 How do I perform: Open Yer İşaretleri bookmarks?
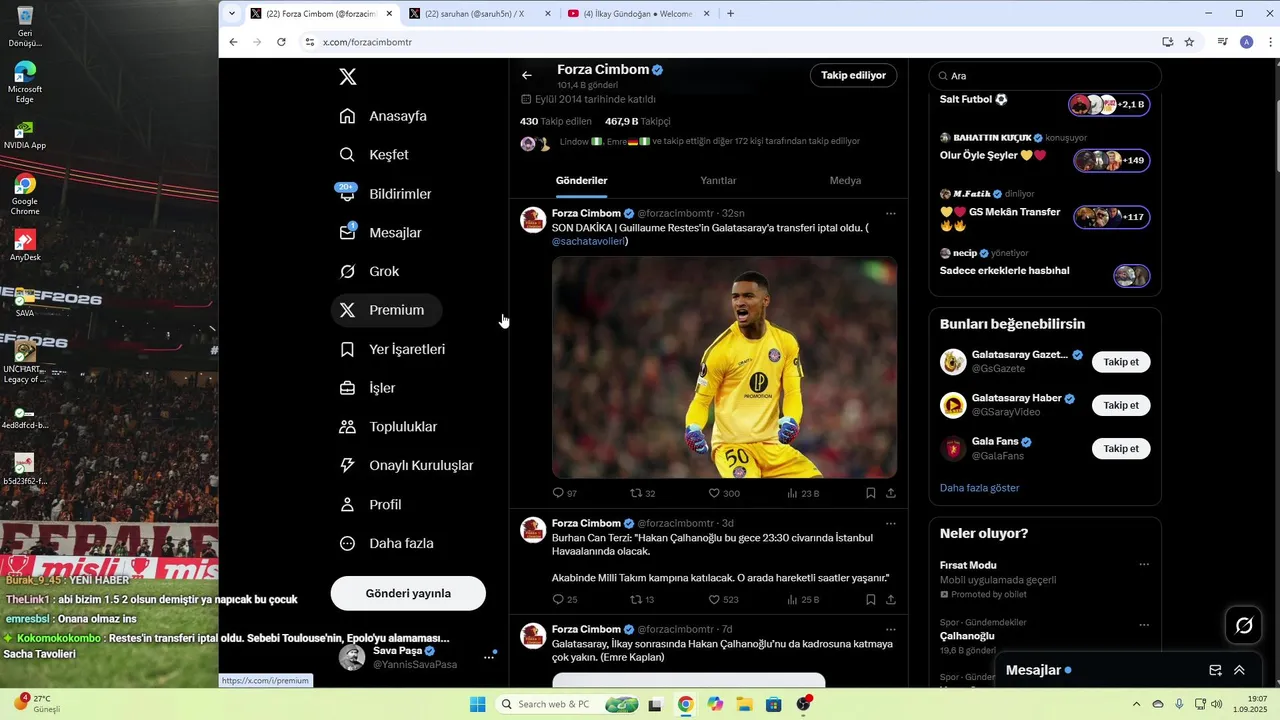[393, 349]
